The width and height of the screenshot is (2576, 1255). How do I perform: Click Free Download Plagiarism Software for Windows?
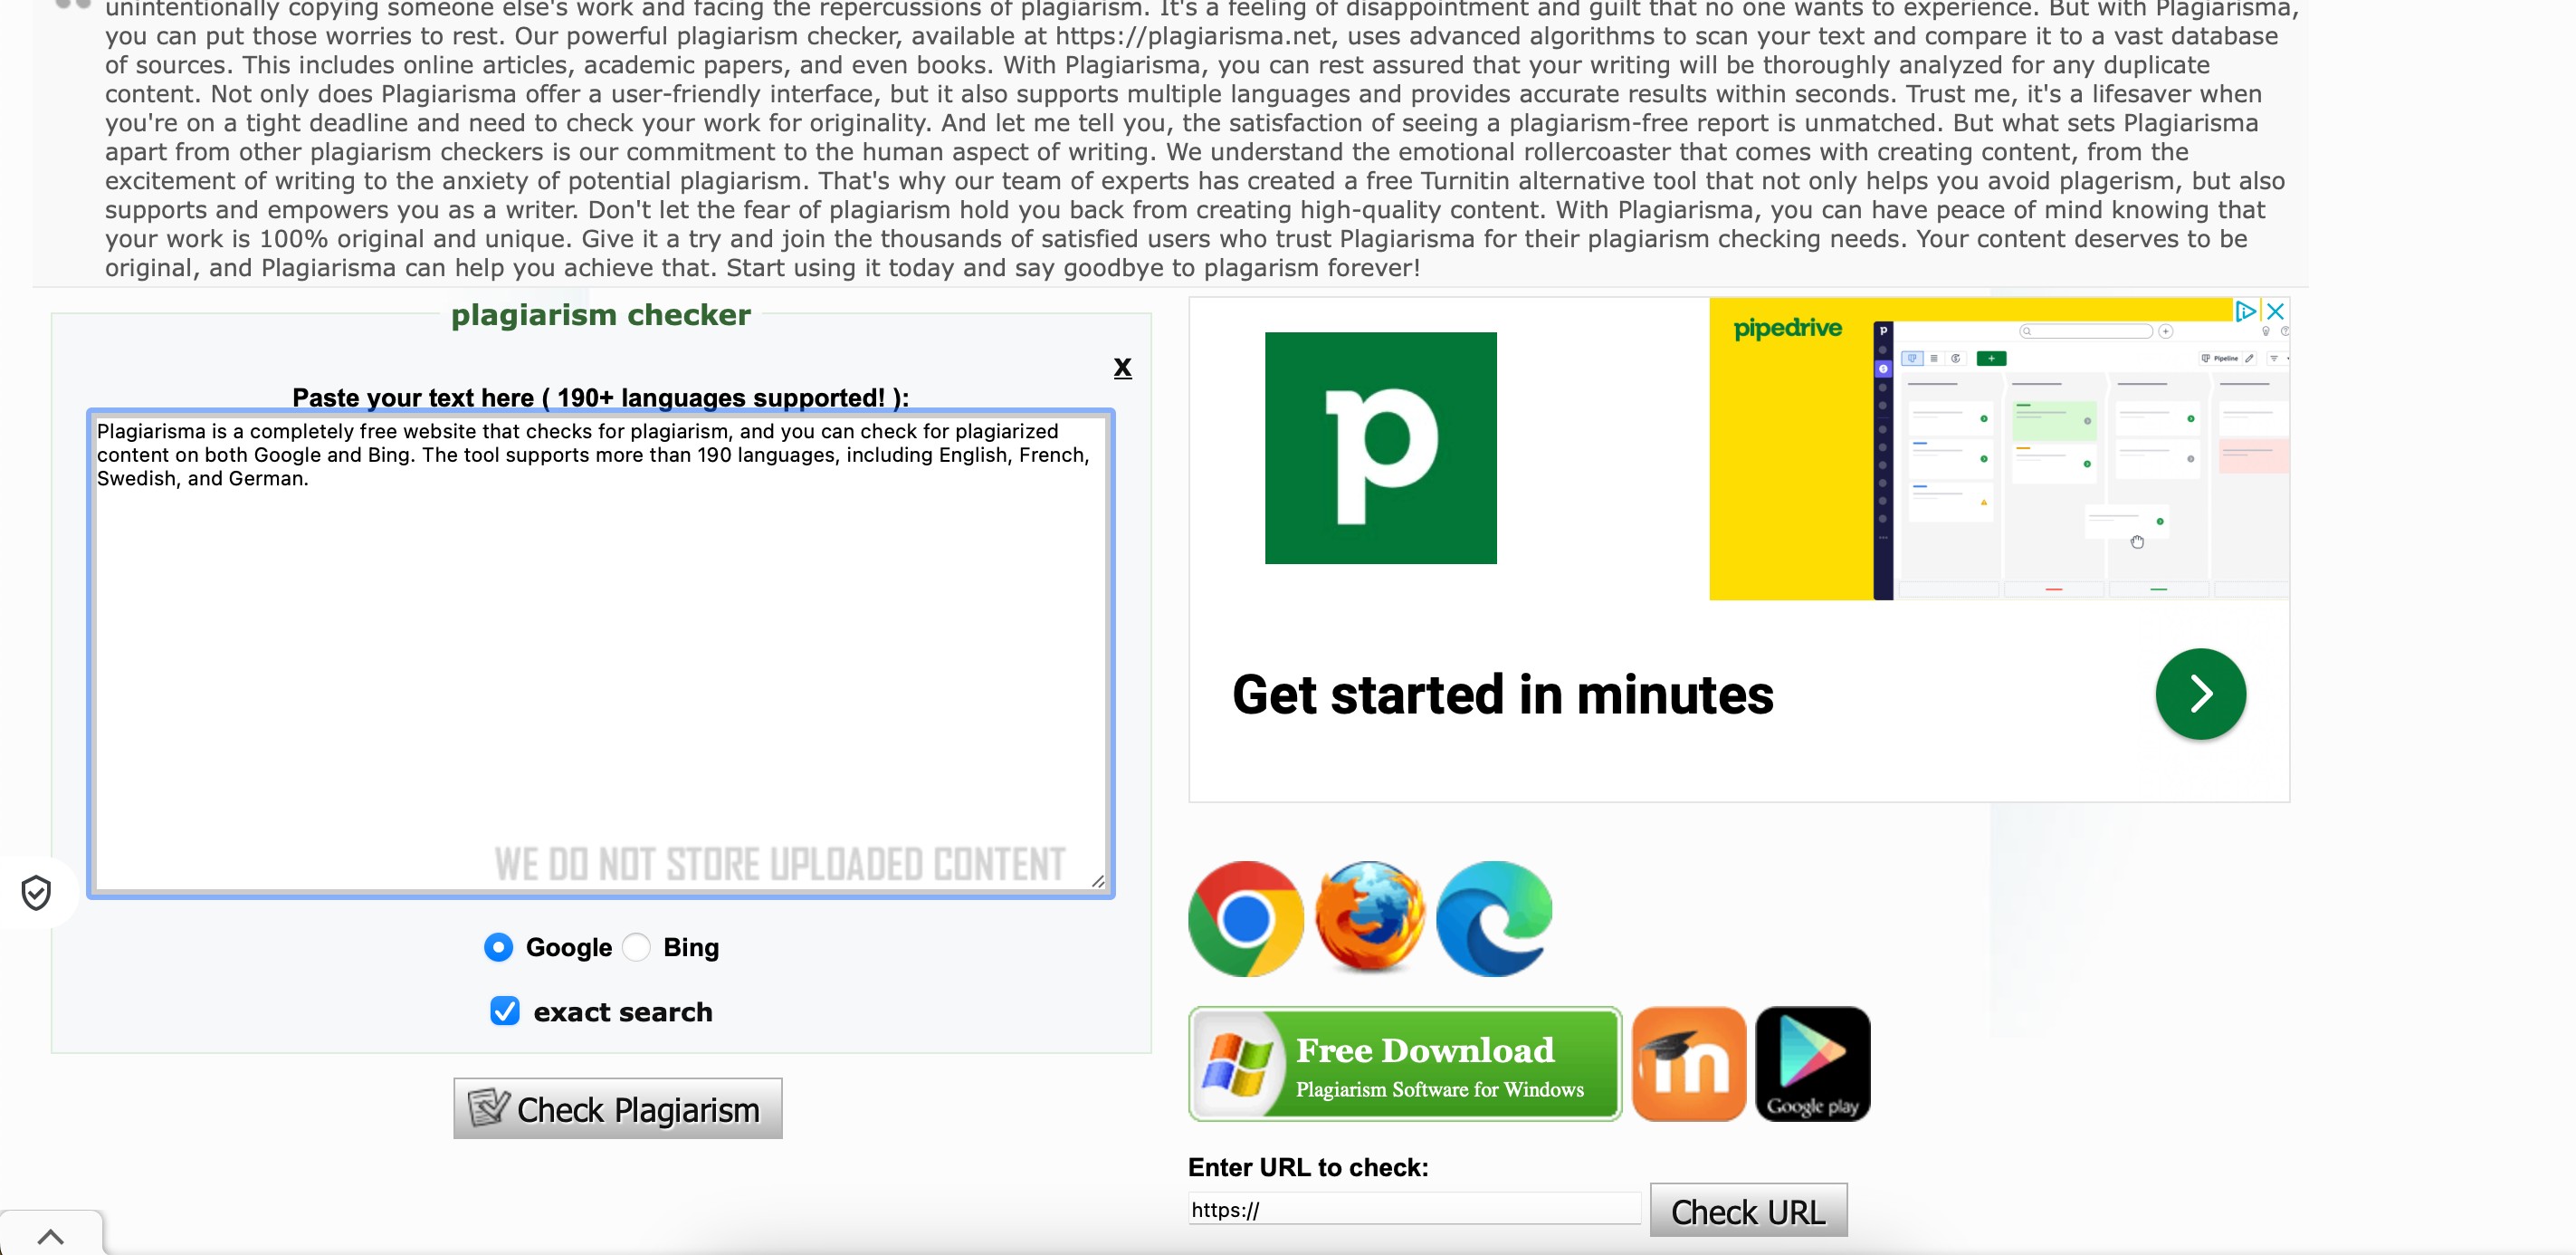1404,1064
